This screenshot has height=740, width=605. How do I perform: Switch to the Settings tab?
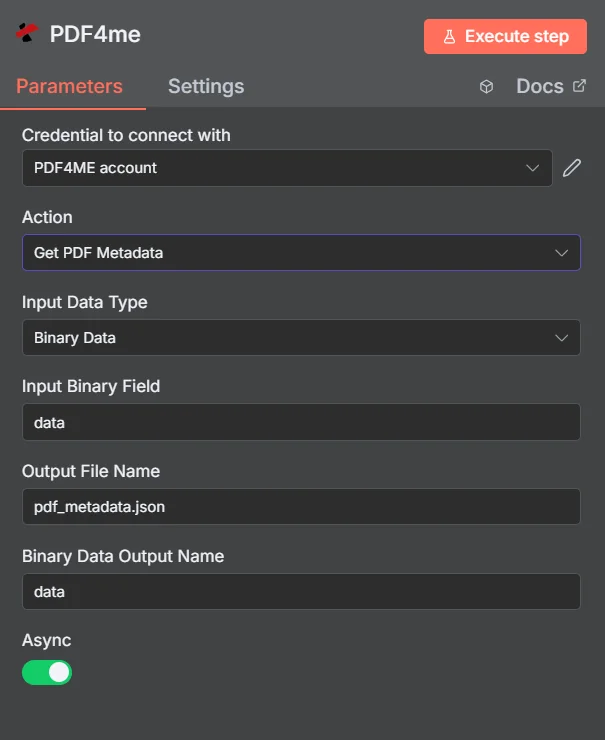point(206,86)
